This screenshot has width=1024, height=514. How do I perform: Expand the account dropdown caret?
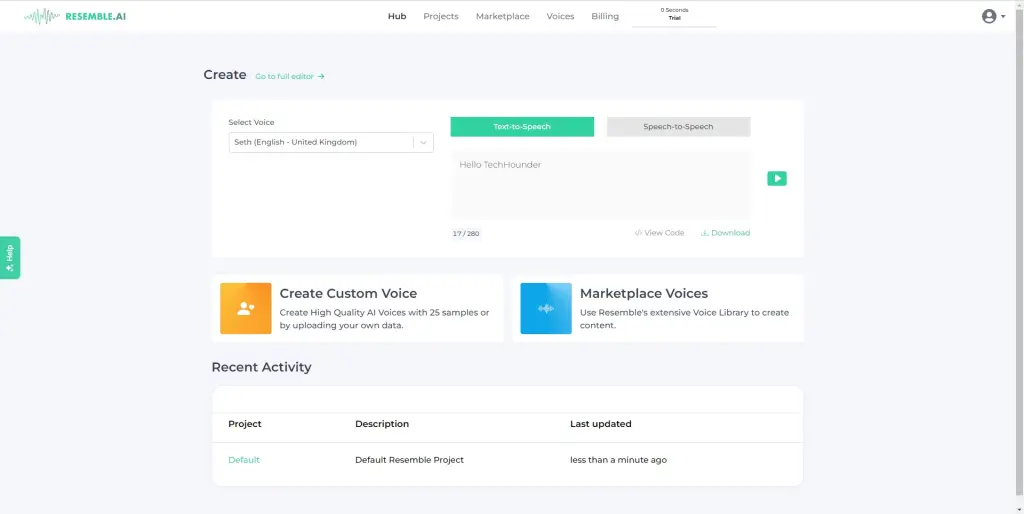point(1003,17)
